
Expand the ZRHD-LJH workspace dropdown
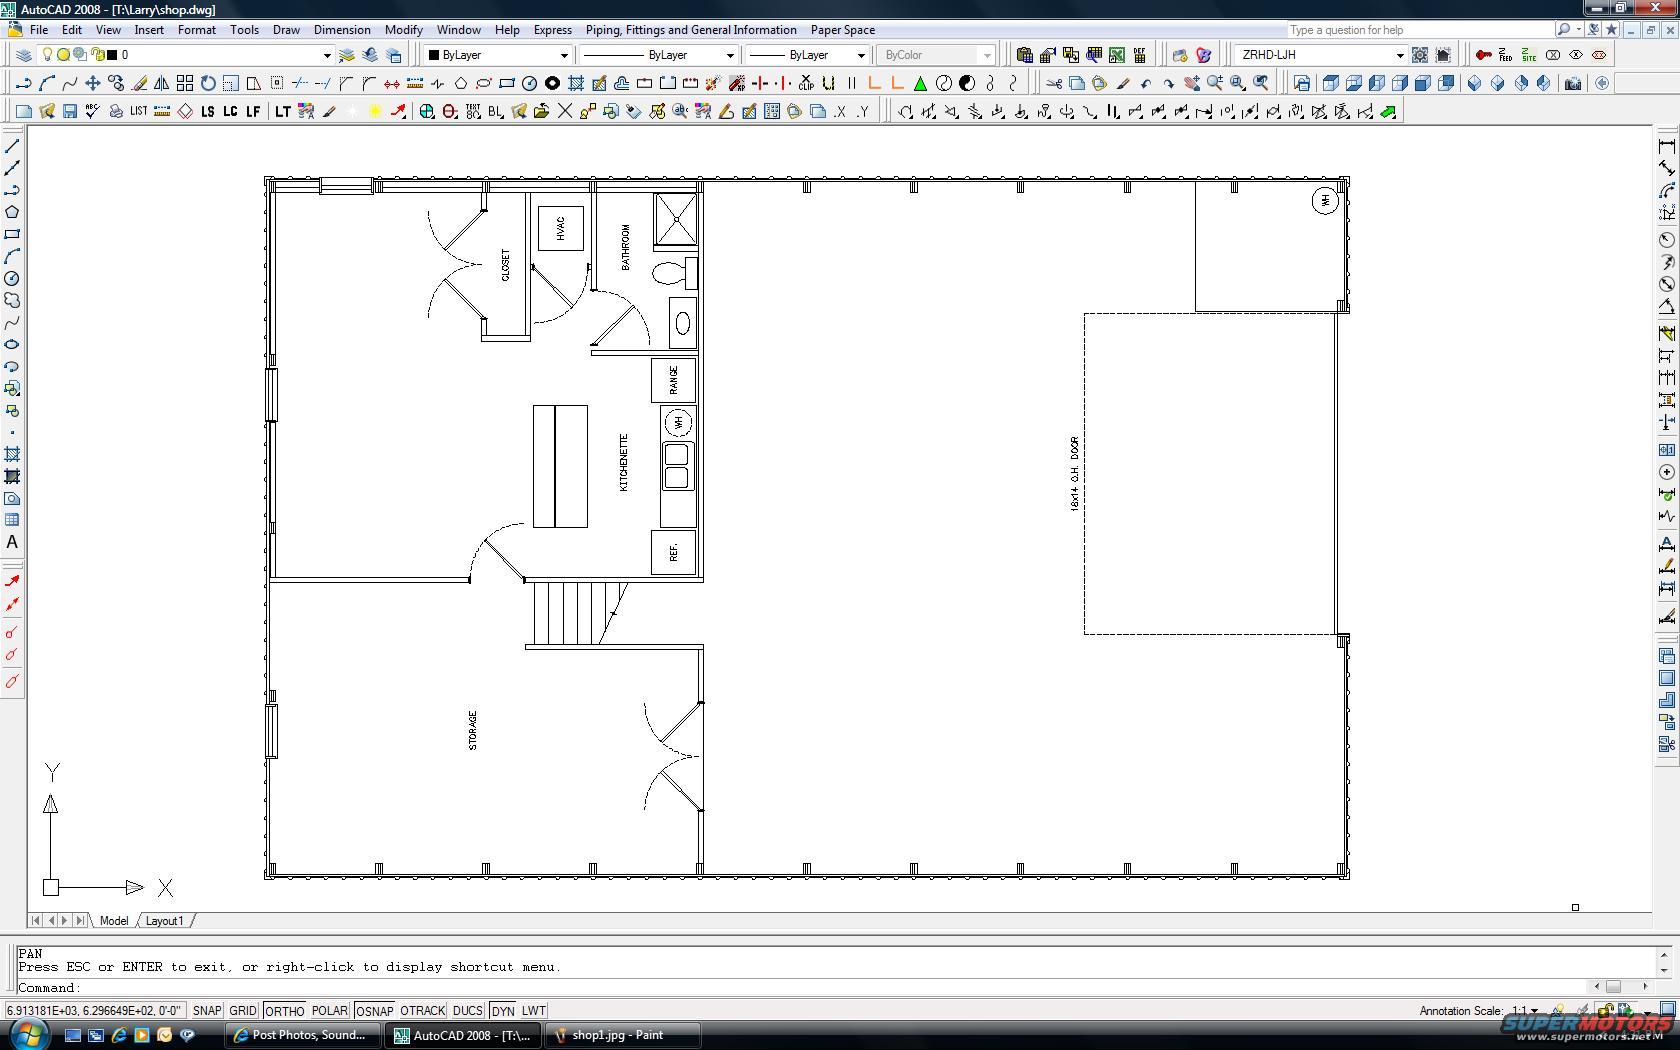[1399, 55]
